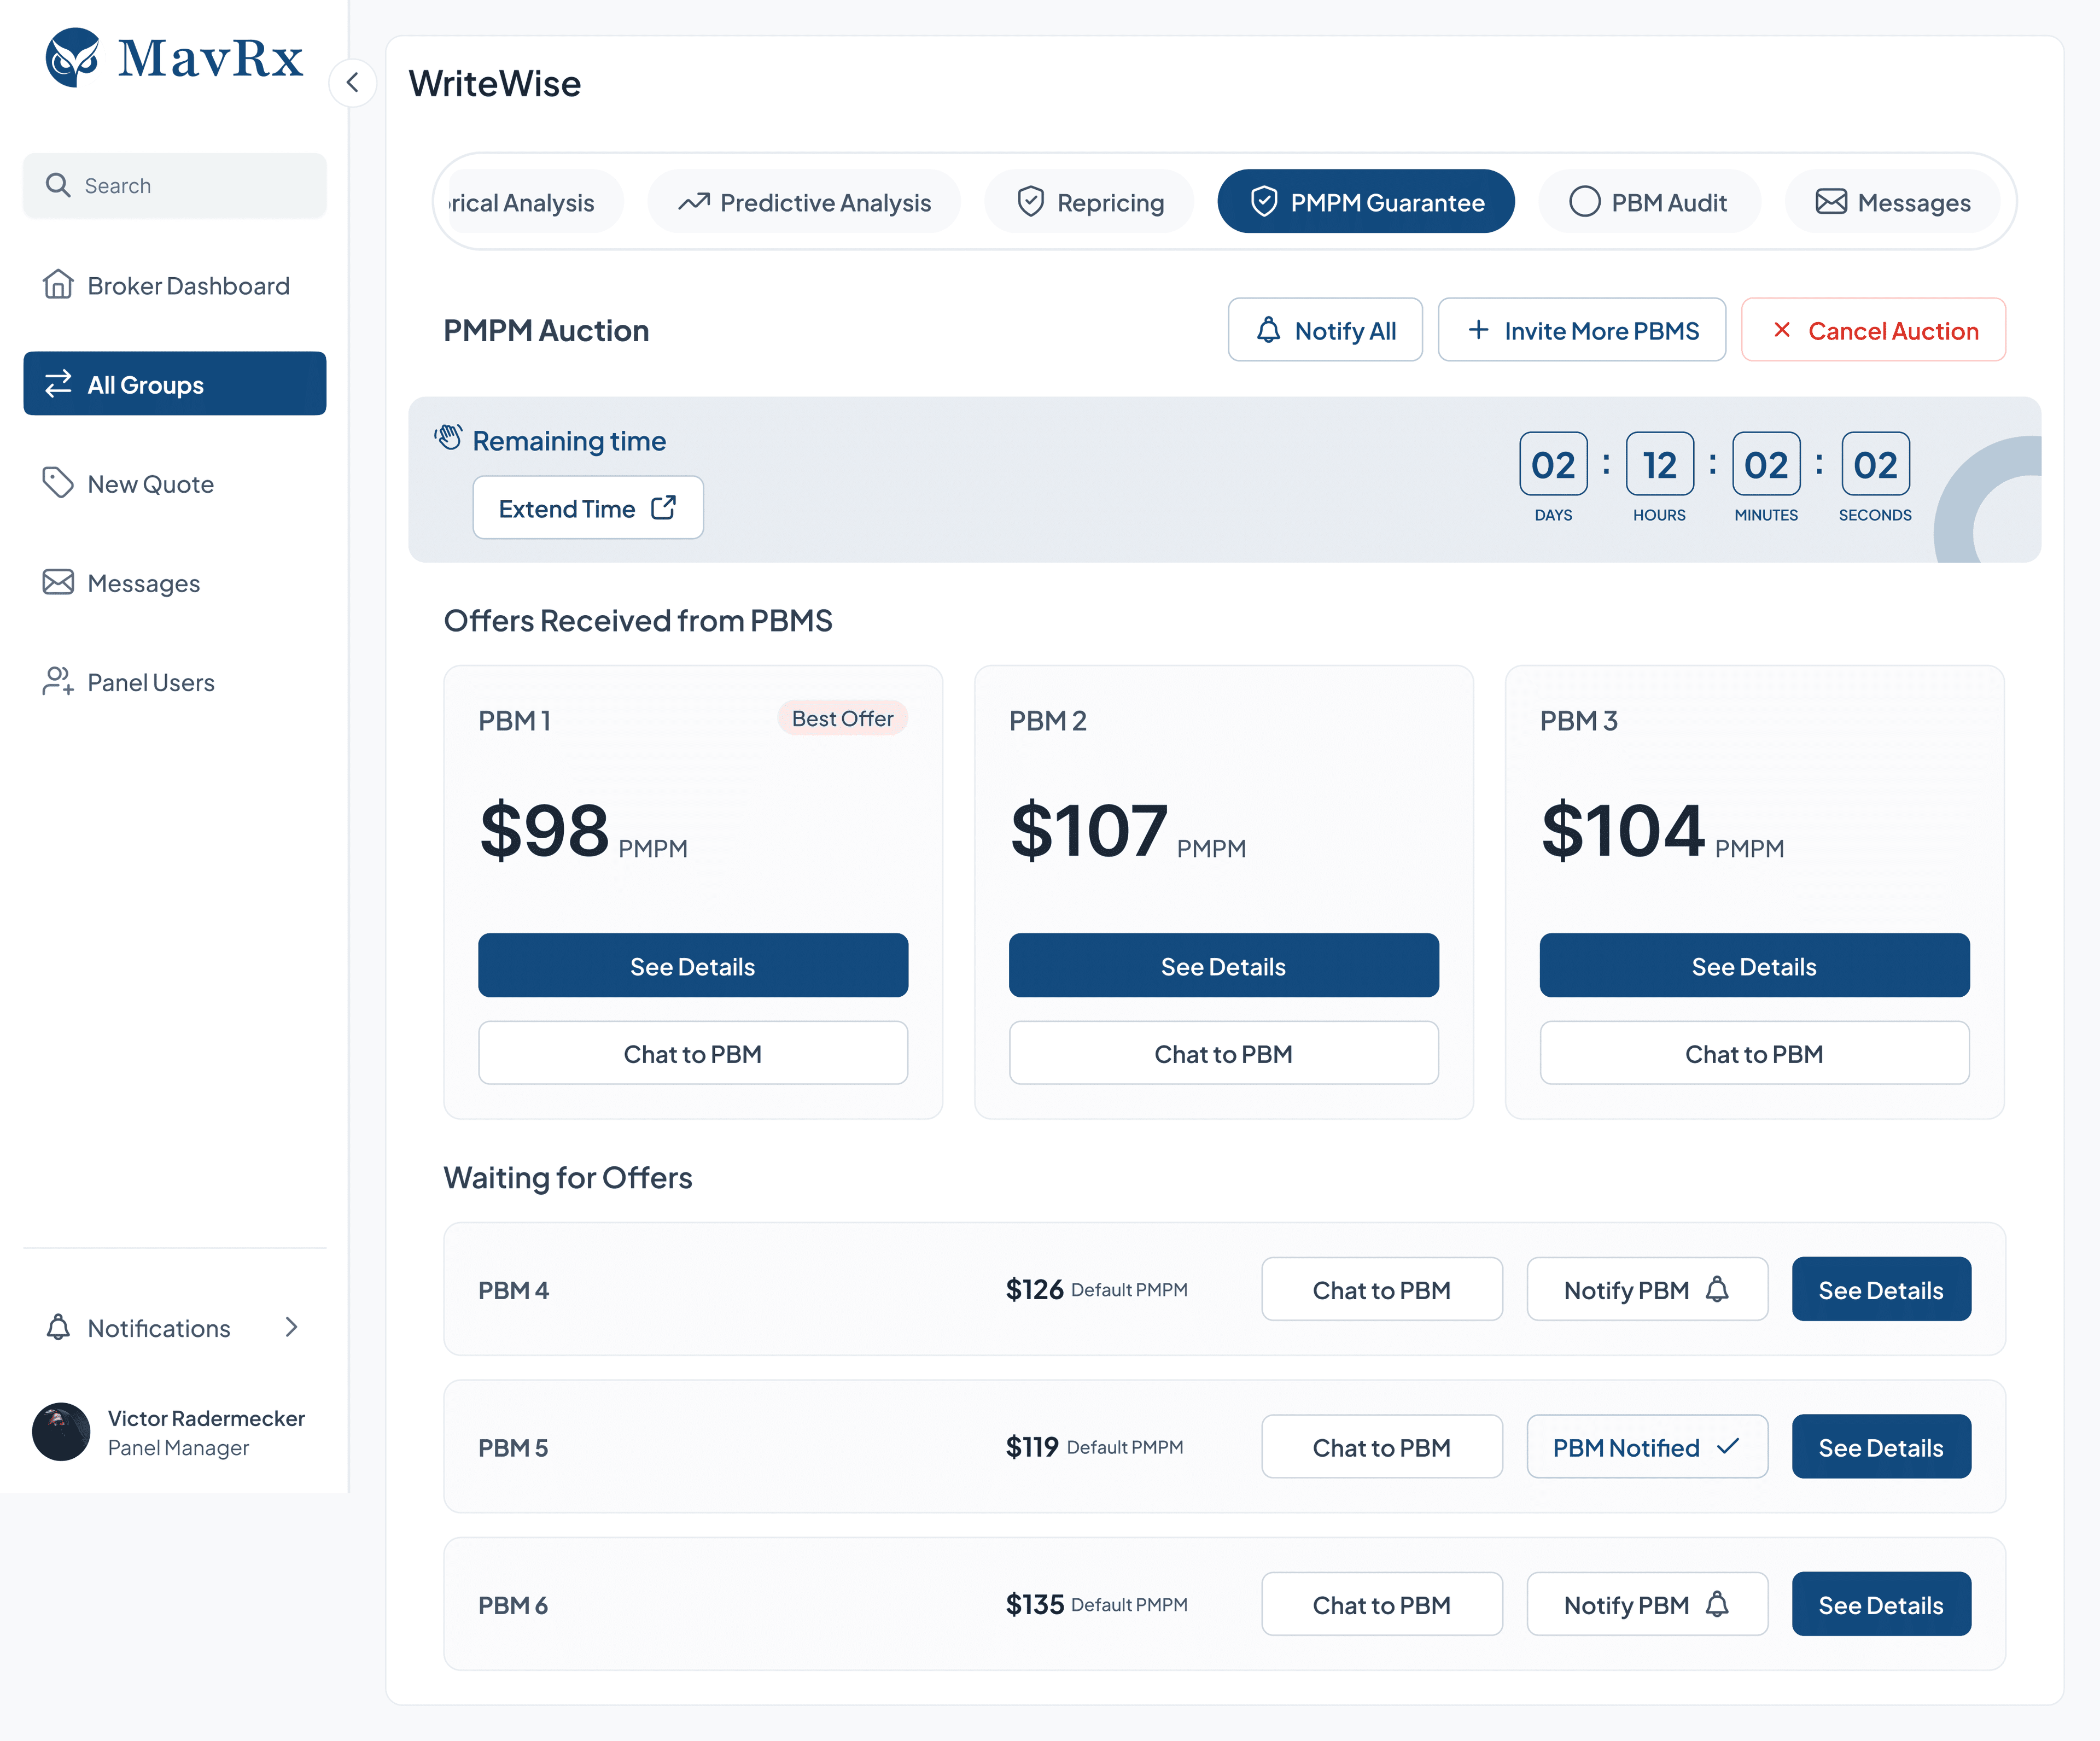Click the bell icon in Notify All
The image size is (2100, 1741).
click(x=1268, y=329)
